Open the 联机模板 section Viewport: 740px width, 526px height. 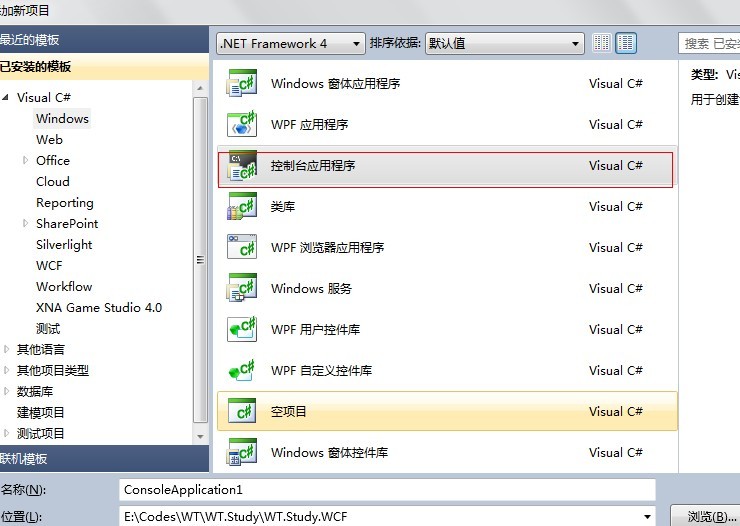point(104,459)
